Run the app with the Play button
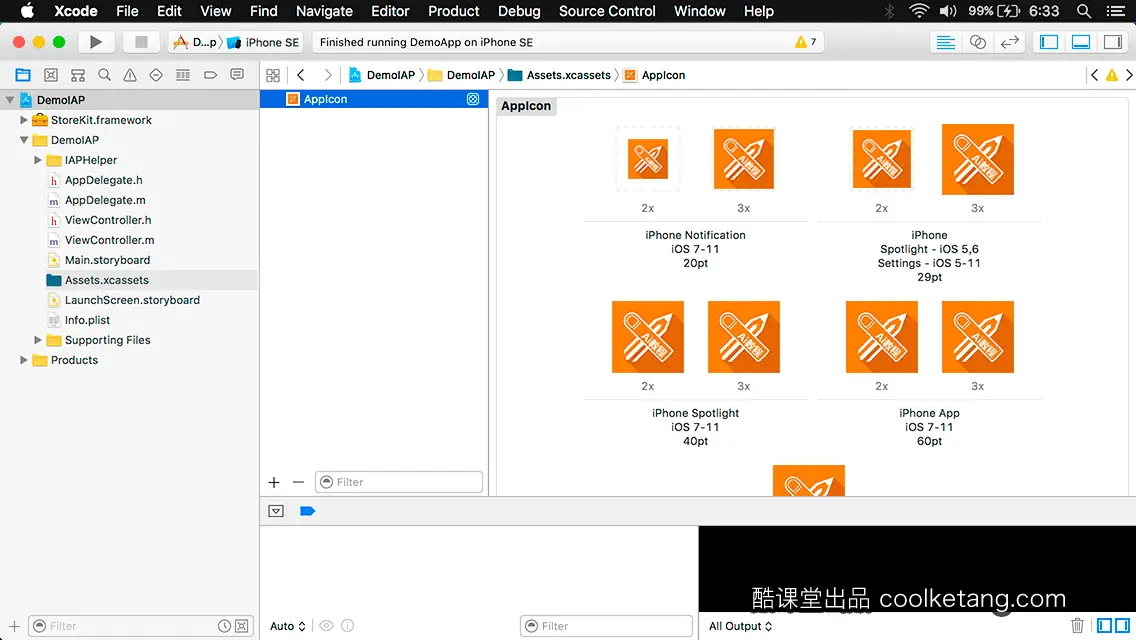 tap(96, 42)
